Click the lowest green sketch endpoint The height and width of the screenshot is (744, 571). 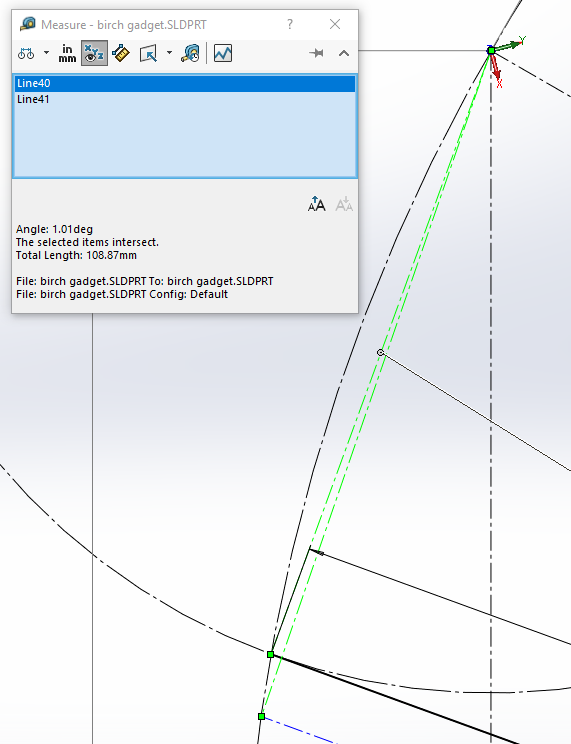tap(262, 716)
